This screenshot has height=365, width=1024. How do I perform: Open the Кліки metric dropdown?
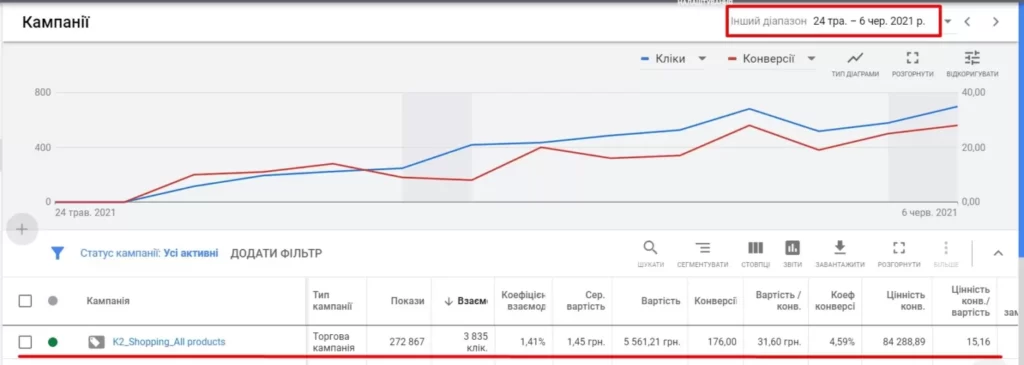pos(702,59)
